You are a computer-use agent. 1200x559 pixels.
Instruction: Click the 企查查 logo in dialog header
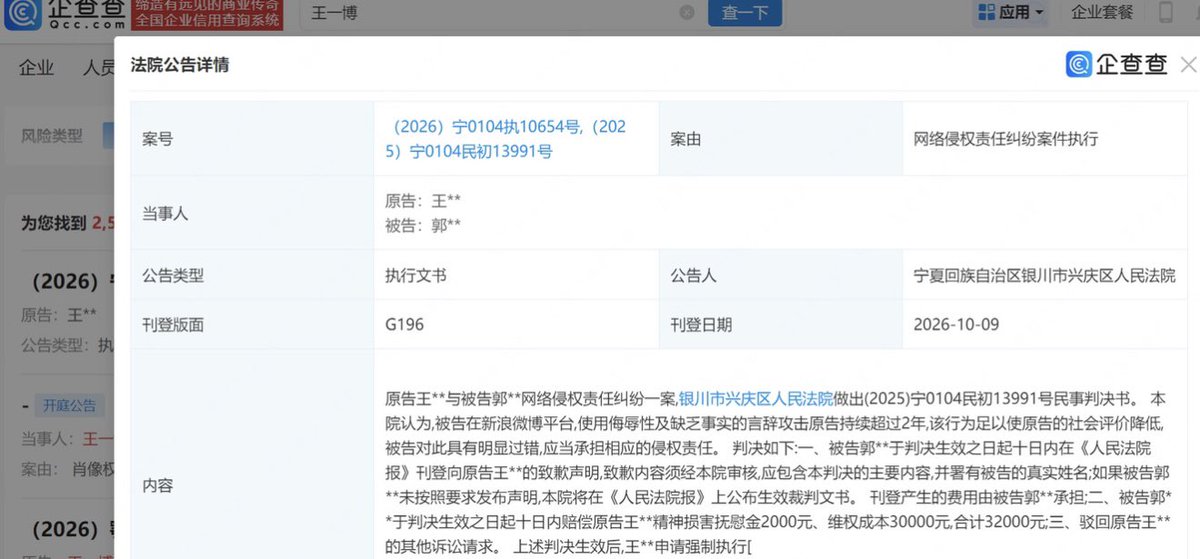point(1116,65)
